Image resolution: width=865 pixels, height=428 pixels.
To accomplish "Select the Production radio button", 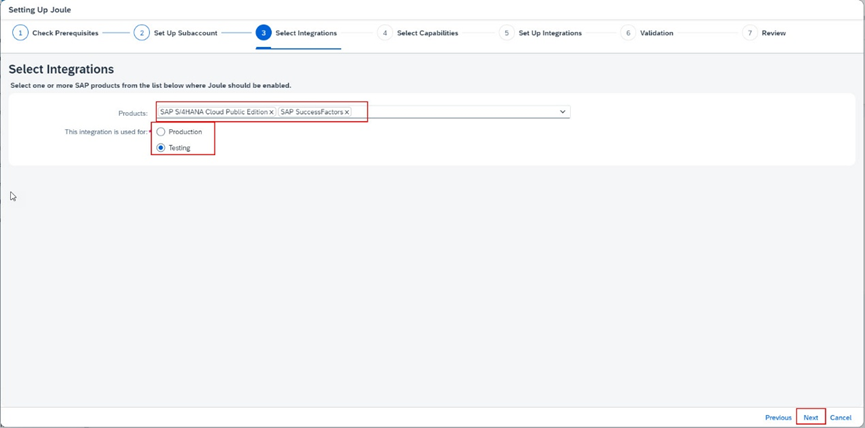I will point(161,132).
